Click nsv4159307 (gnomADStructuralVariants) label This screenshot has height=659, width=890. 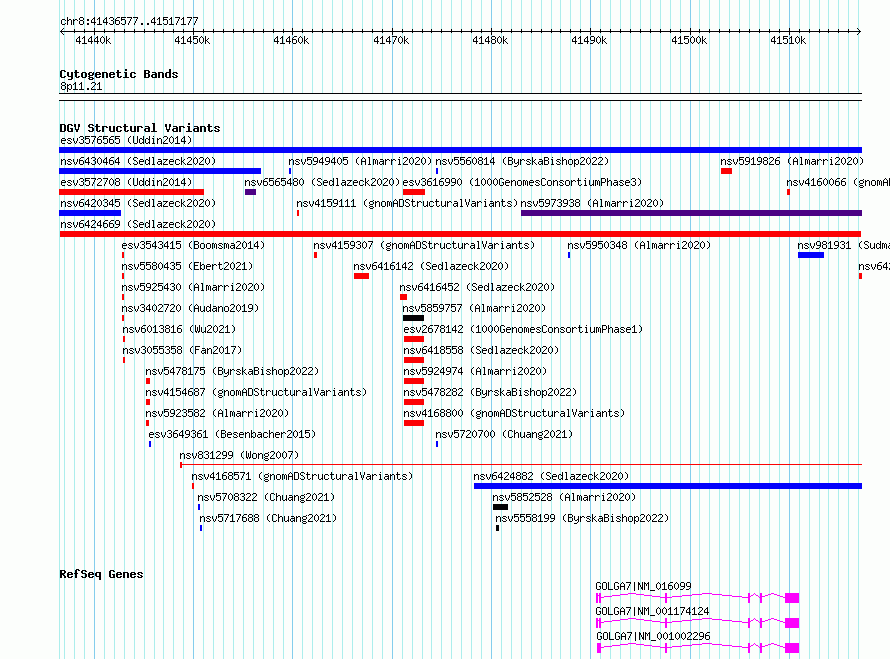424,245
